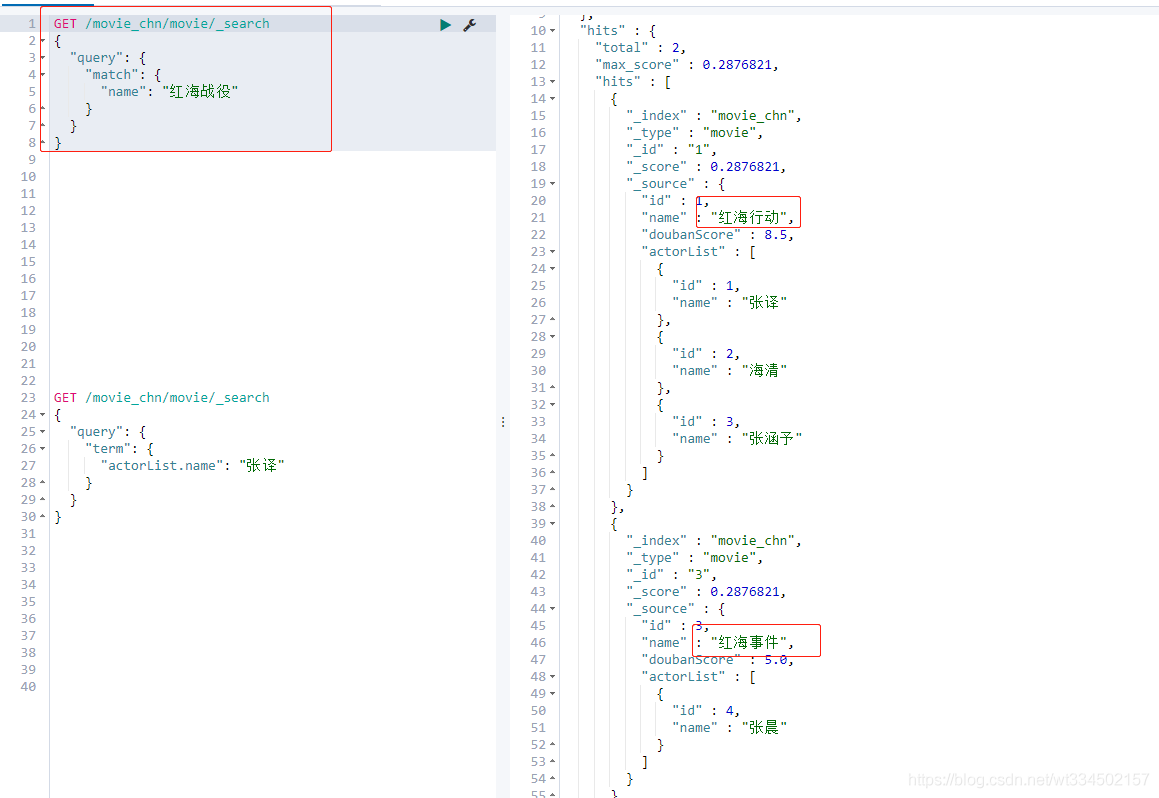Click the "max_score" value 0.2876821

pyautogui.click(x=737, y=64)
